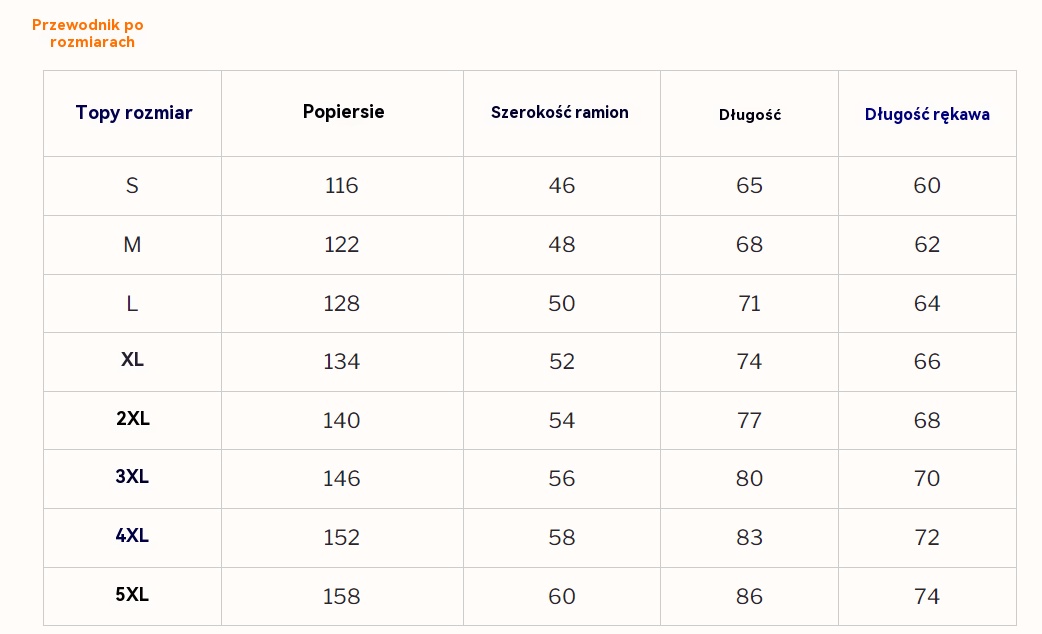This screenshot has width=1042, height=634.
Task: Click the 4XL size row label
Action: [x=132, y=536]
